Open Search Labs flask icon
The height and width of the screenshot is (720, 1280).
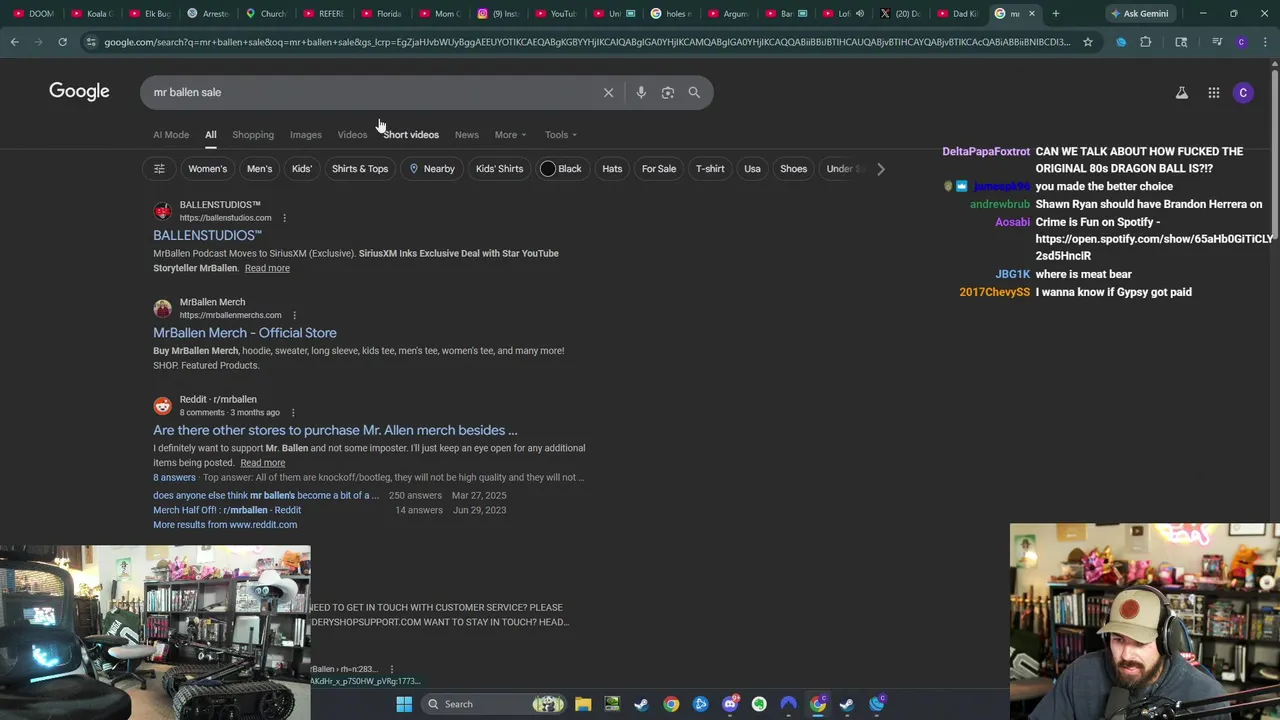[1182, 93]
